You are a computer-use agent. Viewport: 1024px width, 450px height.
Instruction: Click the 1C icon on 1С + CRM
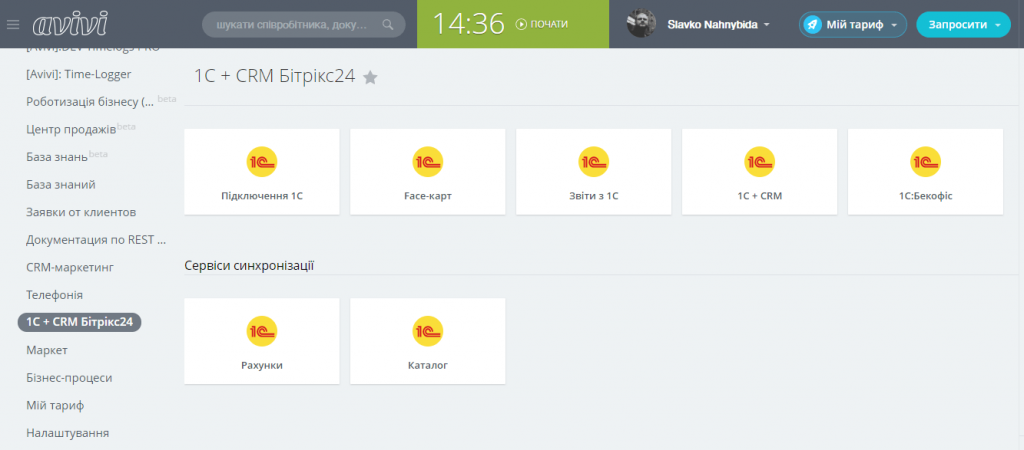tap(760, 161)
